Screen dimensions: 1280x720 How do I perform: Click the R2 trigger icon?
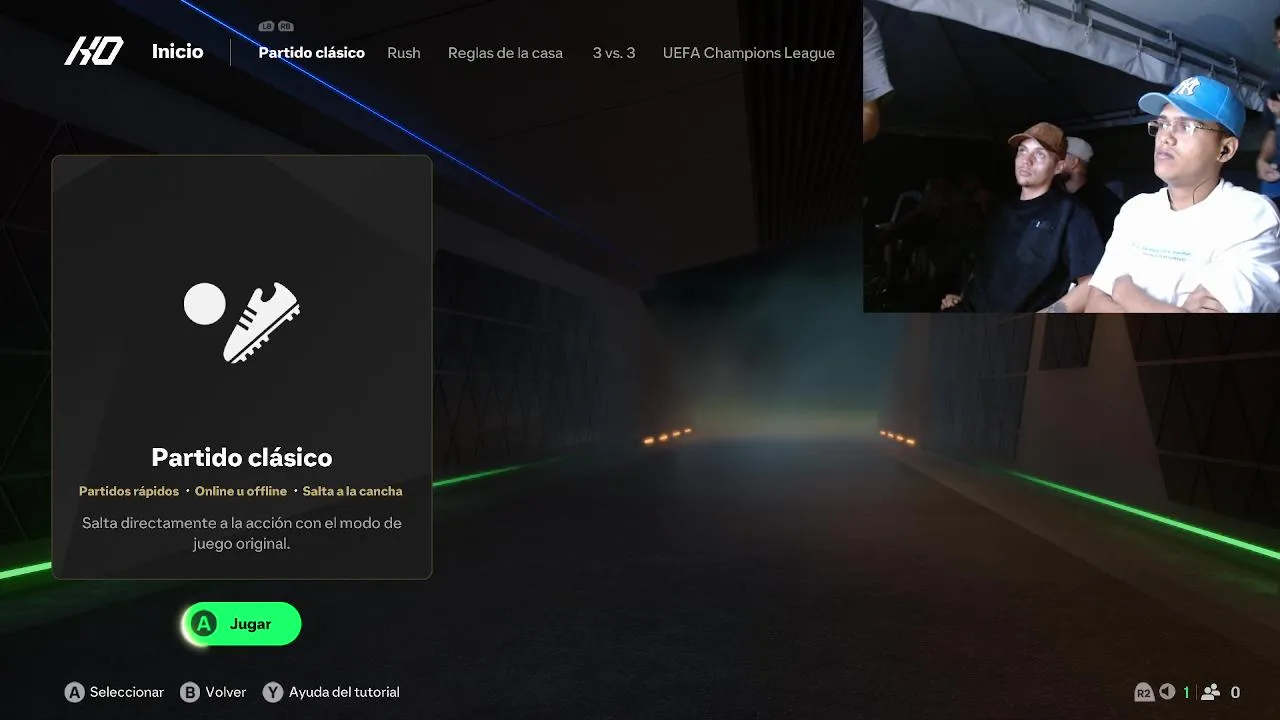(1144, 692)
